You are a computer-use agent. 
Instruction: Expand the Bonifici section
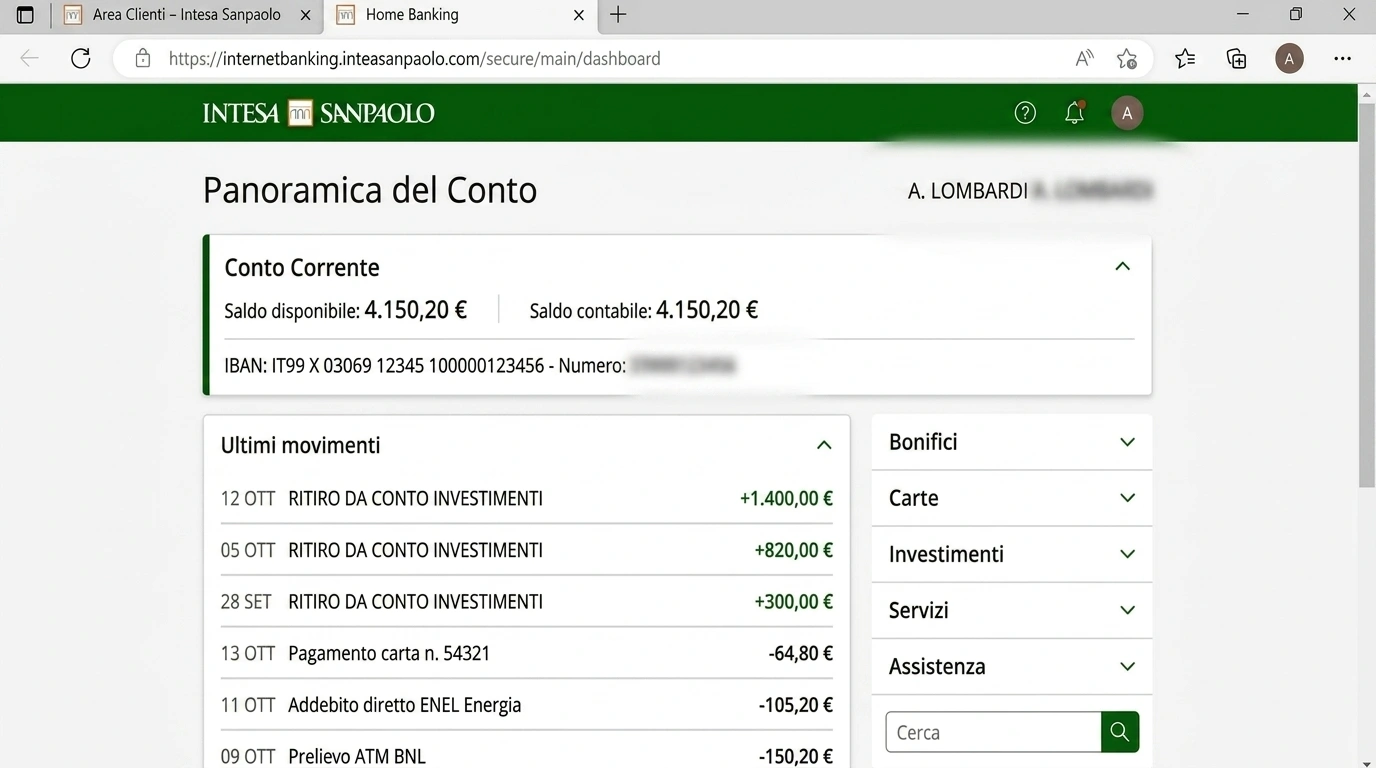point(1012,442)
